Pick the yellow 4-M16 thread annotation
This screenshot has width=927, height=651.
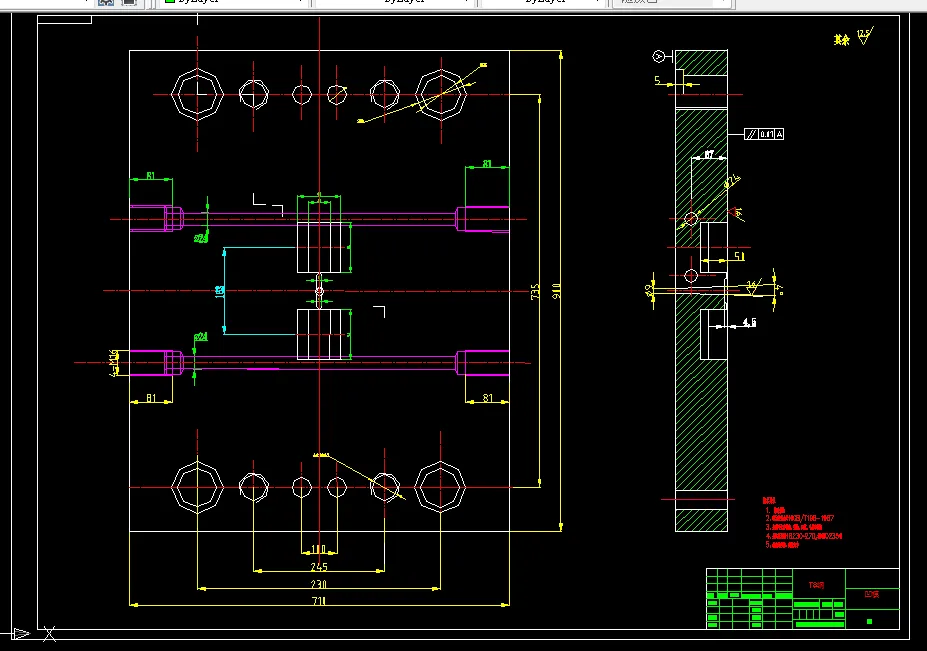coord(114,363)
